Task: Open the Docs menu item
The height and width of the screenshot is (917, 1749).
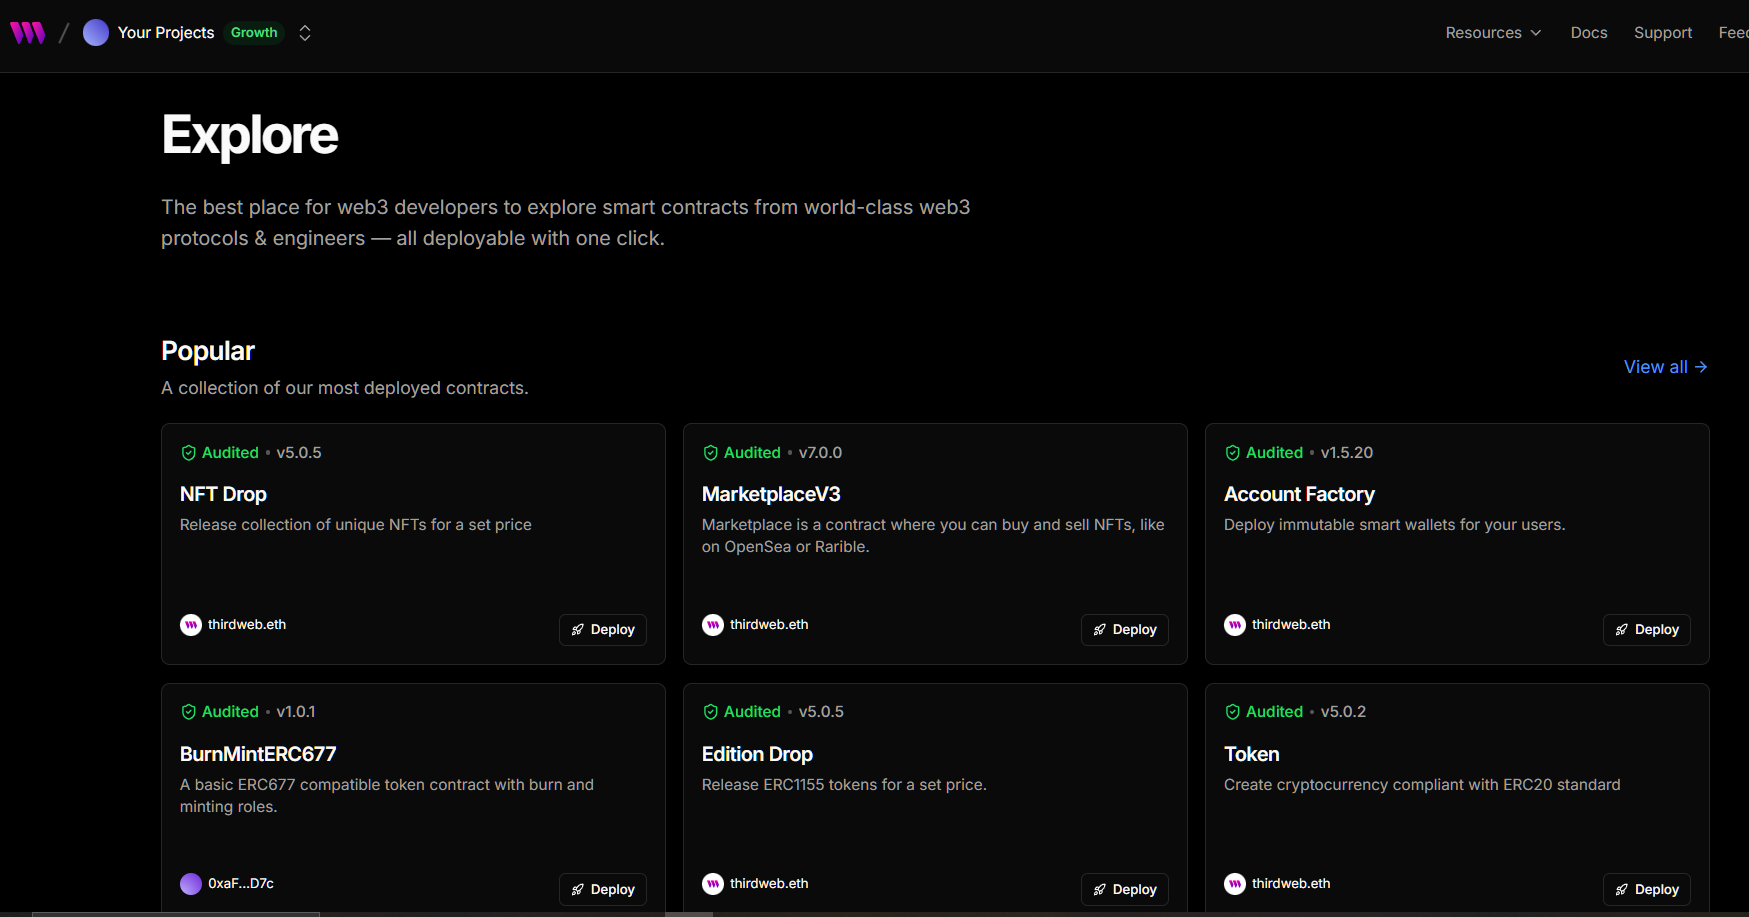Action: [1588, 33]
